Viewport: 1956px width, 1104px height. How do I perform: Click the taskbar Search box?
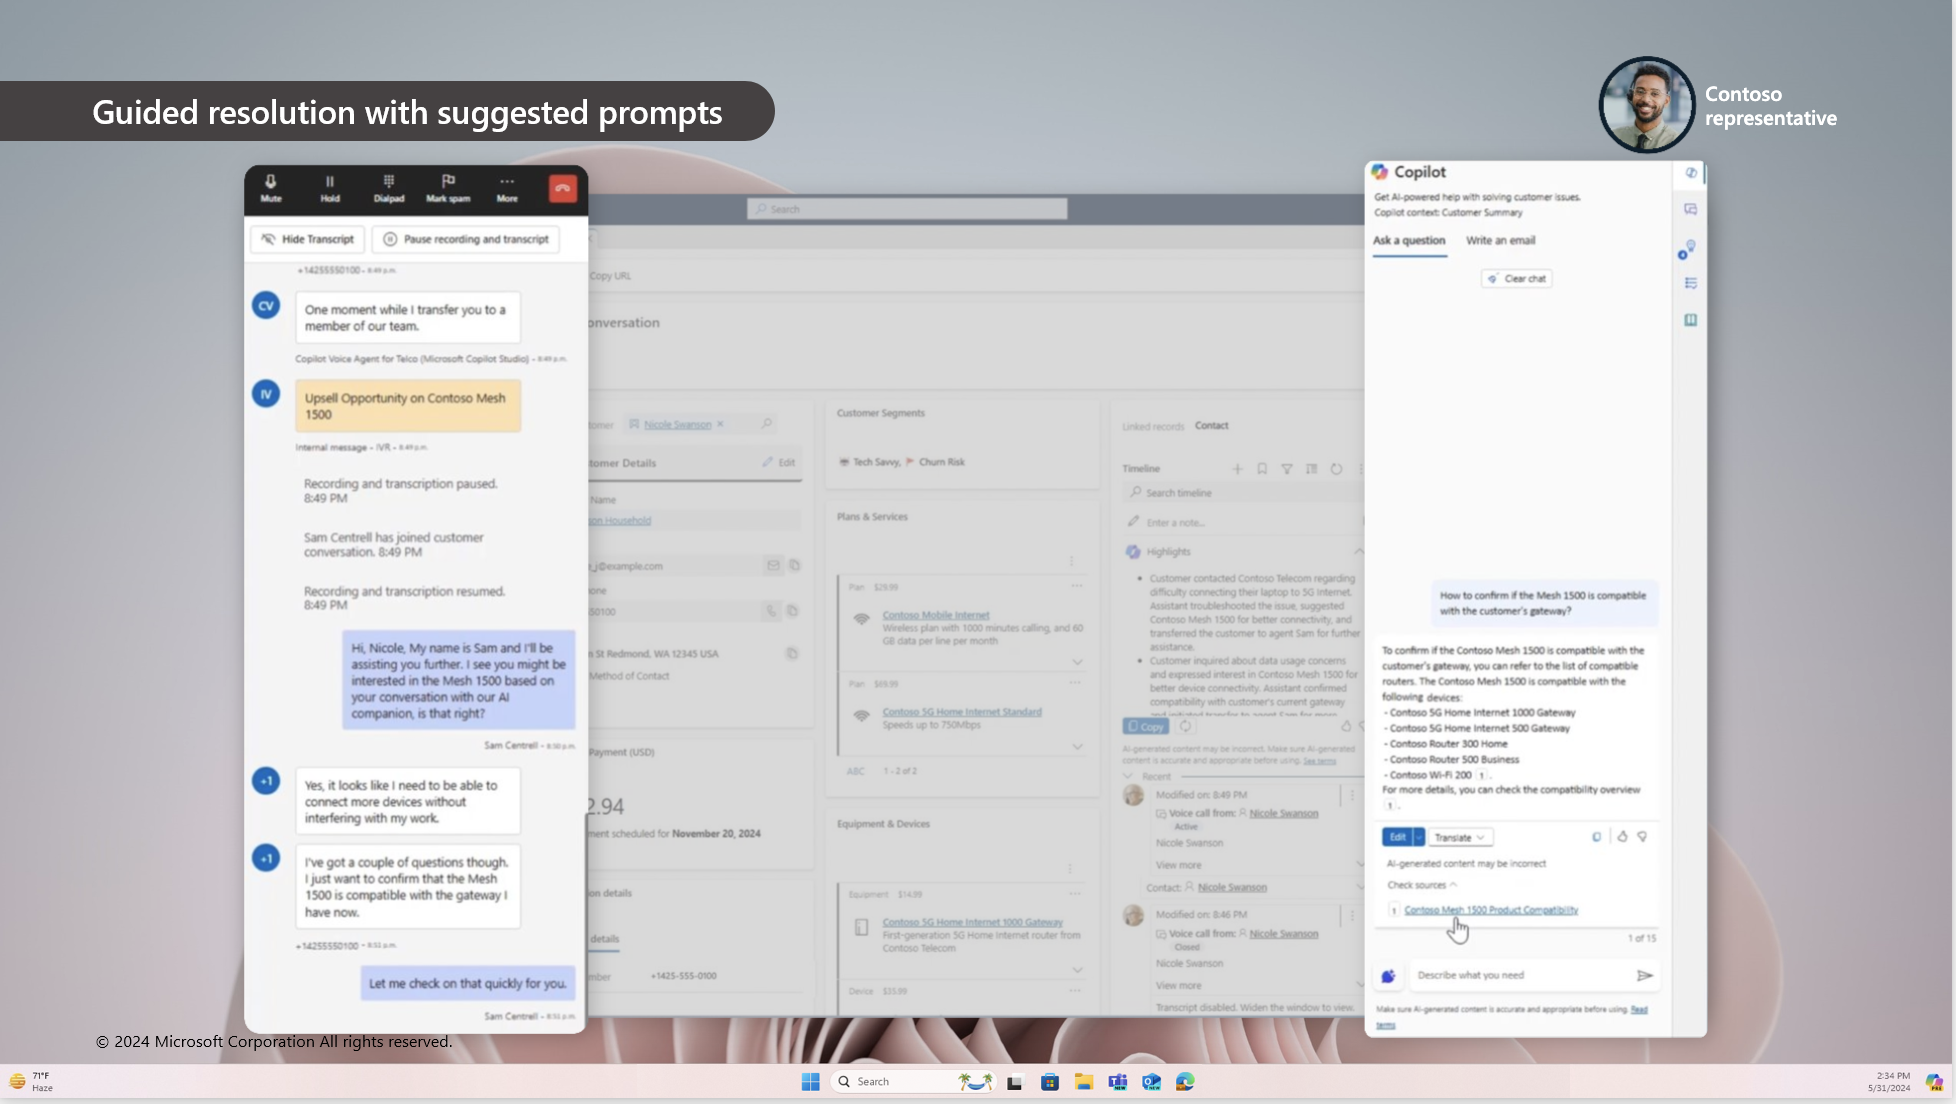(x=911, y=1082)
